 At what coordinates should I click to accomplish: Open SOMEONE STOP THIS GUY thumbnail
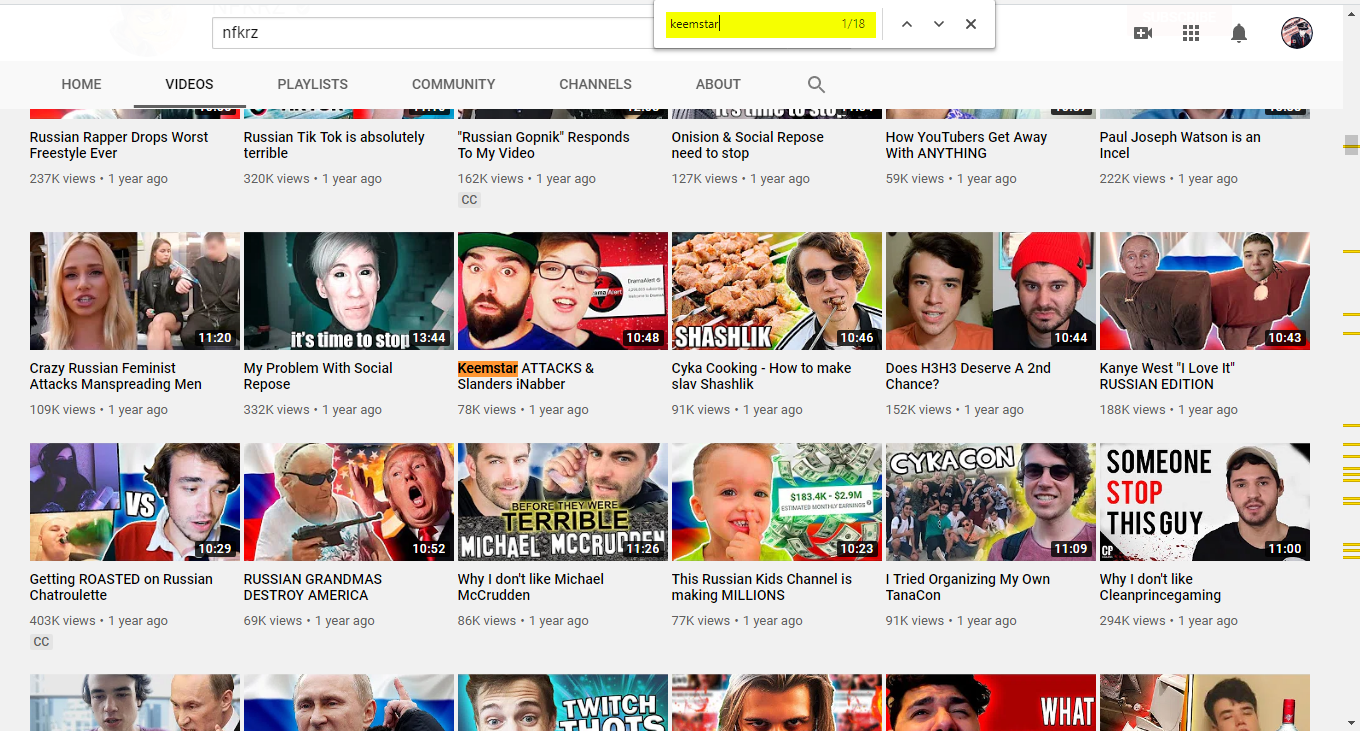pyautogui.click(x=1205, y=502)
